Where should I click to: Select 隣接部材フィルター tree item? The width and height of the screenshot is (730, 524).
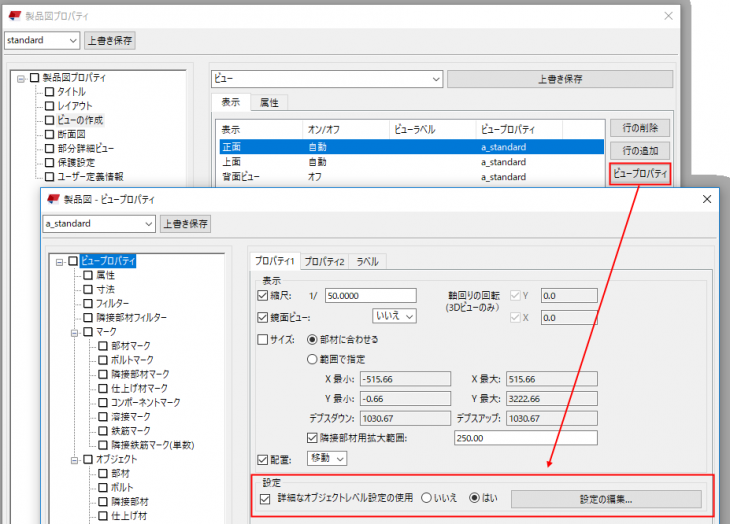131,317
